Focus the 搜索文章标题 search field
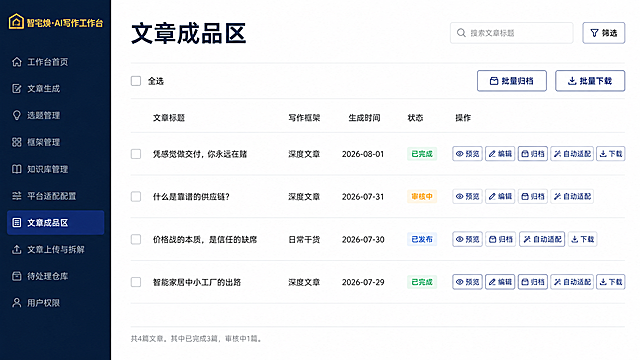The height and width of the screenshot is (360, 640). 511,33
